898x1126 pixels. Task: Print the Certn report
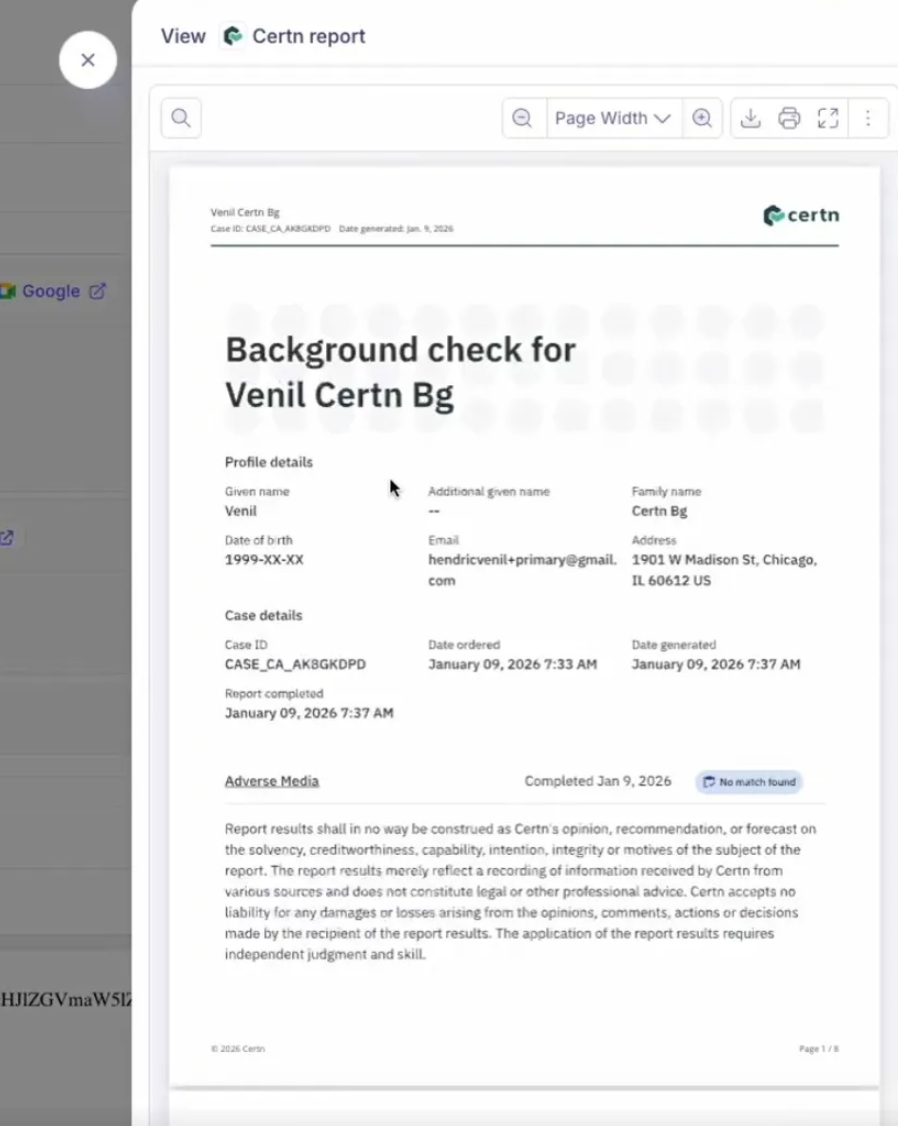click(x=789, y=118)
